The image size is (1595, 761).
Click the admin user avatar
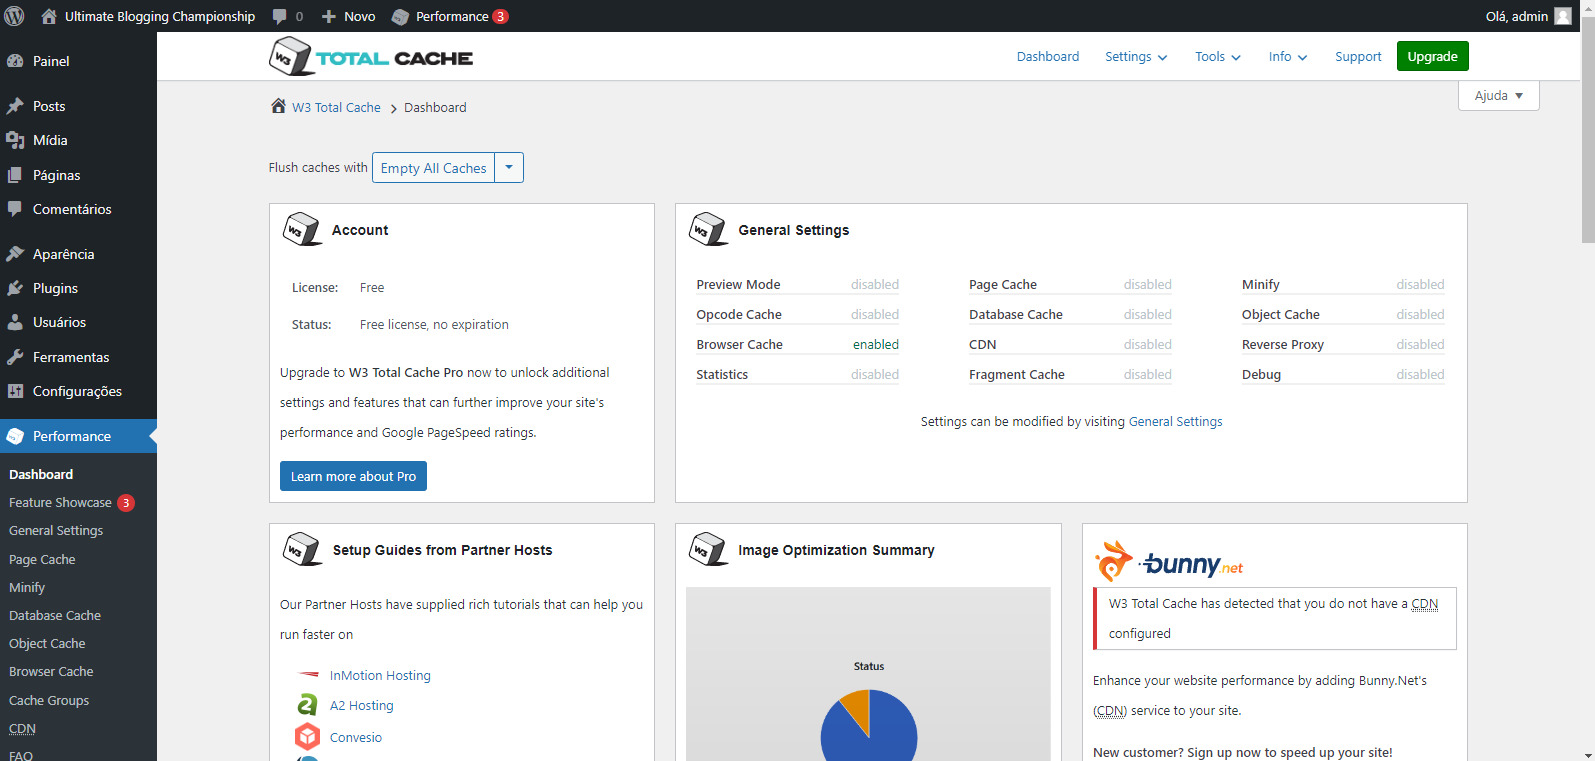[x=1563, y=16]
